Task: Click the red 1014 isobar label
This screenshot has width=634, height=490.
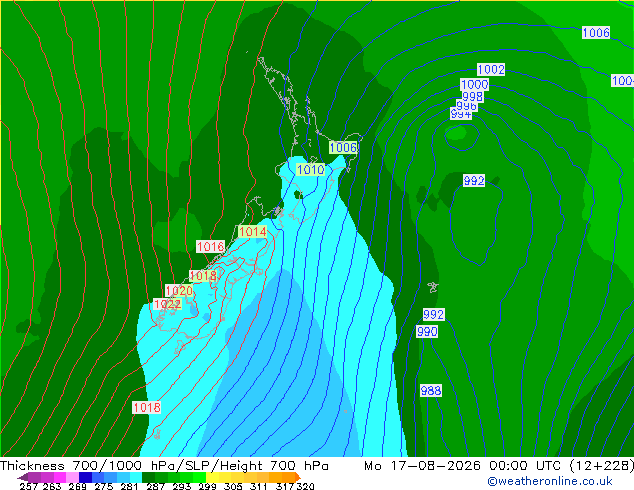Action: 253,232
